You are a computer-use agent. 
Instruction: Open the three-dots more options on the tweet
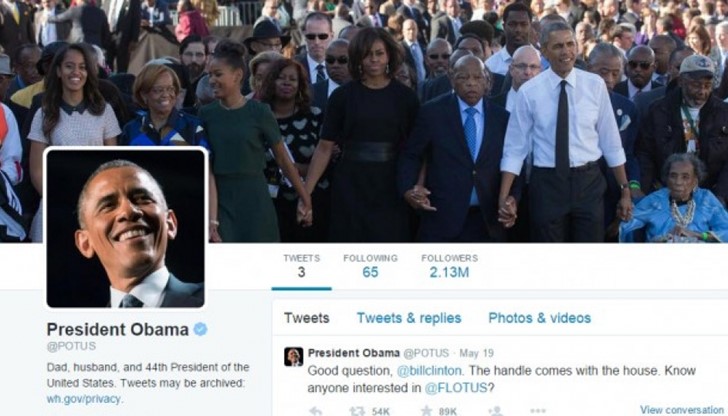538,410
